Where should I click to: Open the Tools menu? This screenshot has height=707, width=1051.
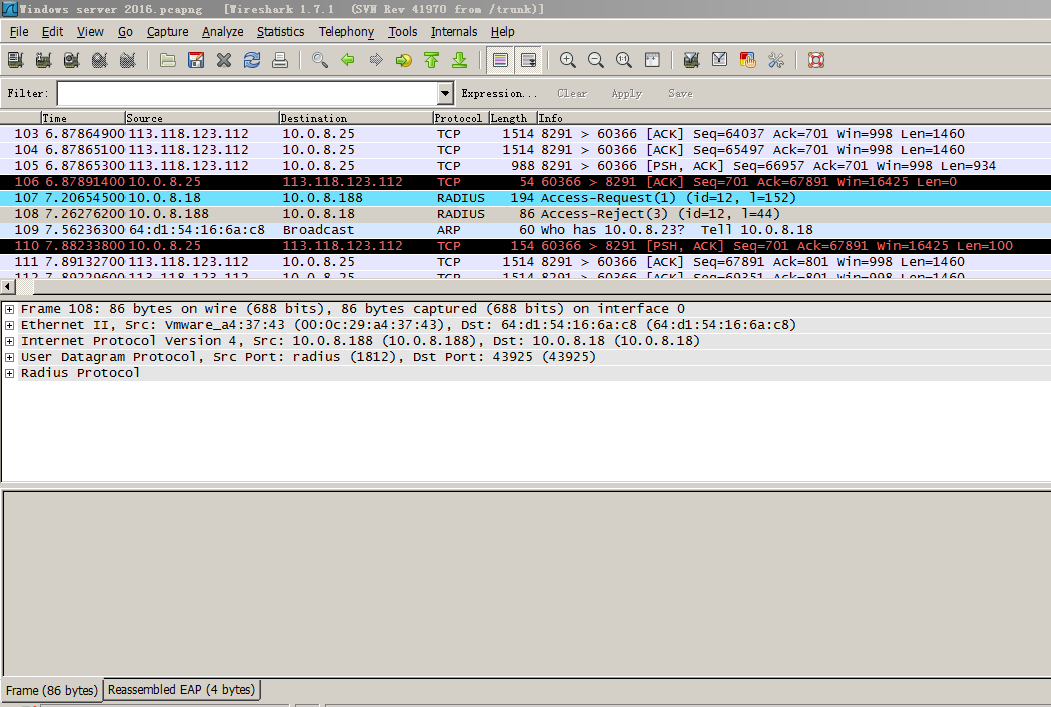[x=402, y=31]
